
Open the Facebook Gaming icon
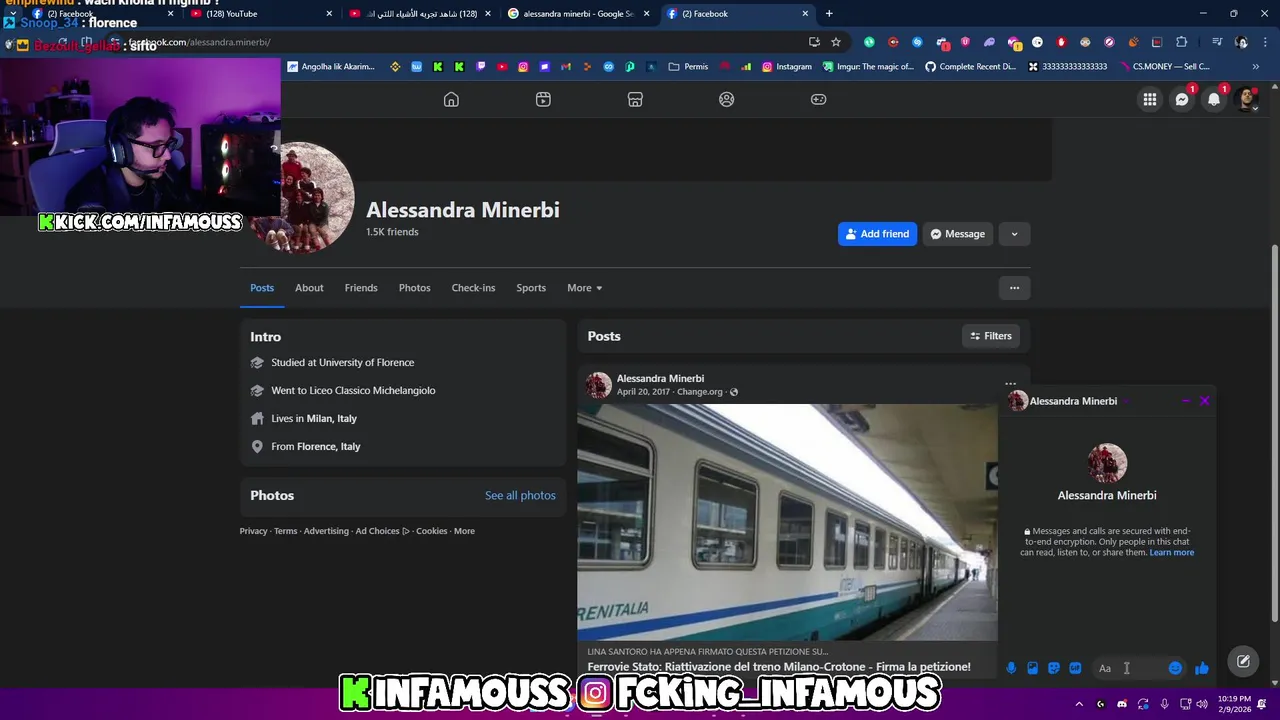point(818,99)
